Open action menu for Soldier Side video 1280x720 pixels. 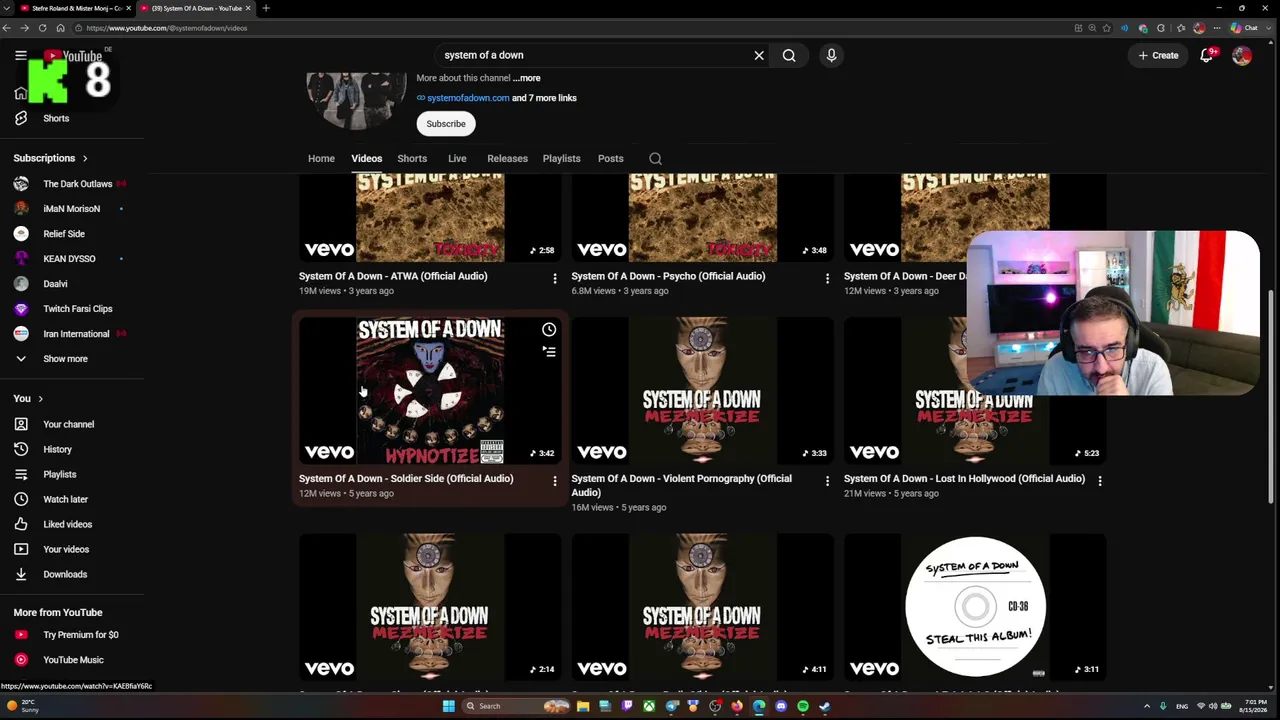[555, 481]
